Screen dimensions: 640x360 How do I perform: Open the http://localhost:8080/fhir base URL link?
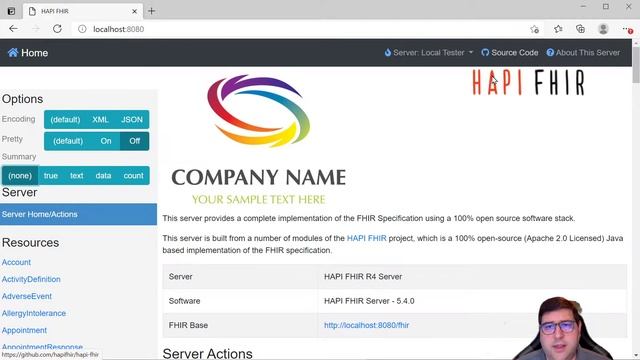(x=367, y=325)
